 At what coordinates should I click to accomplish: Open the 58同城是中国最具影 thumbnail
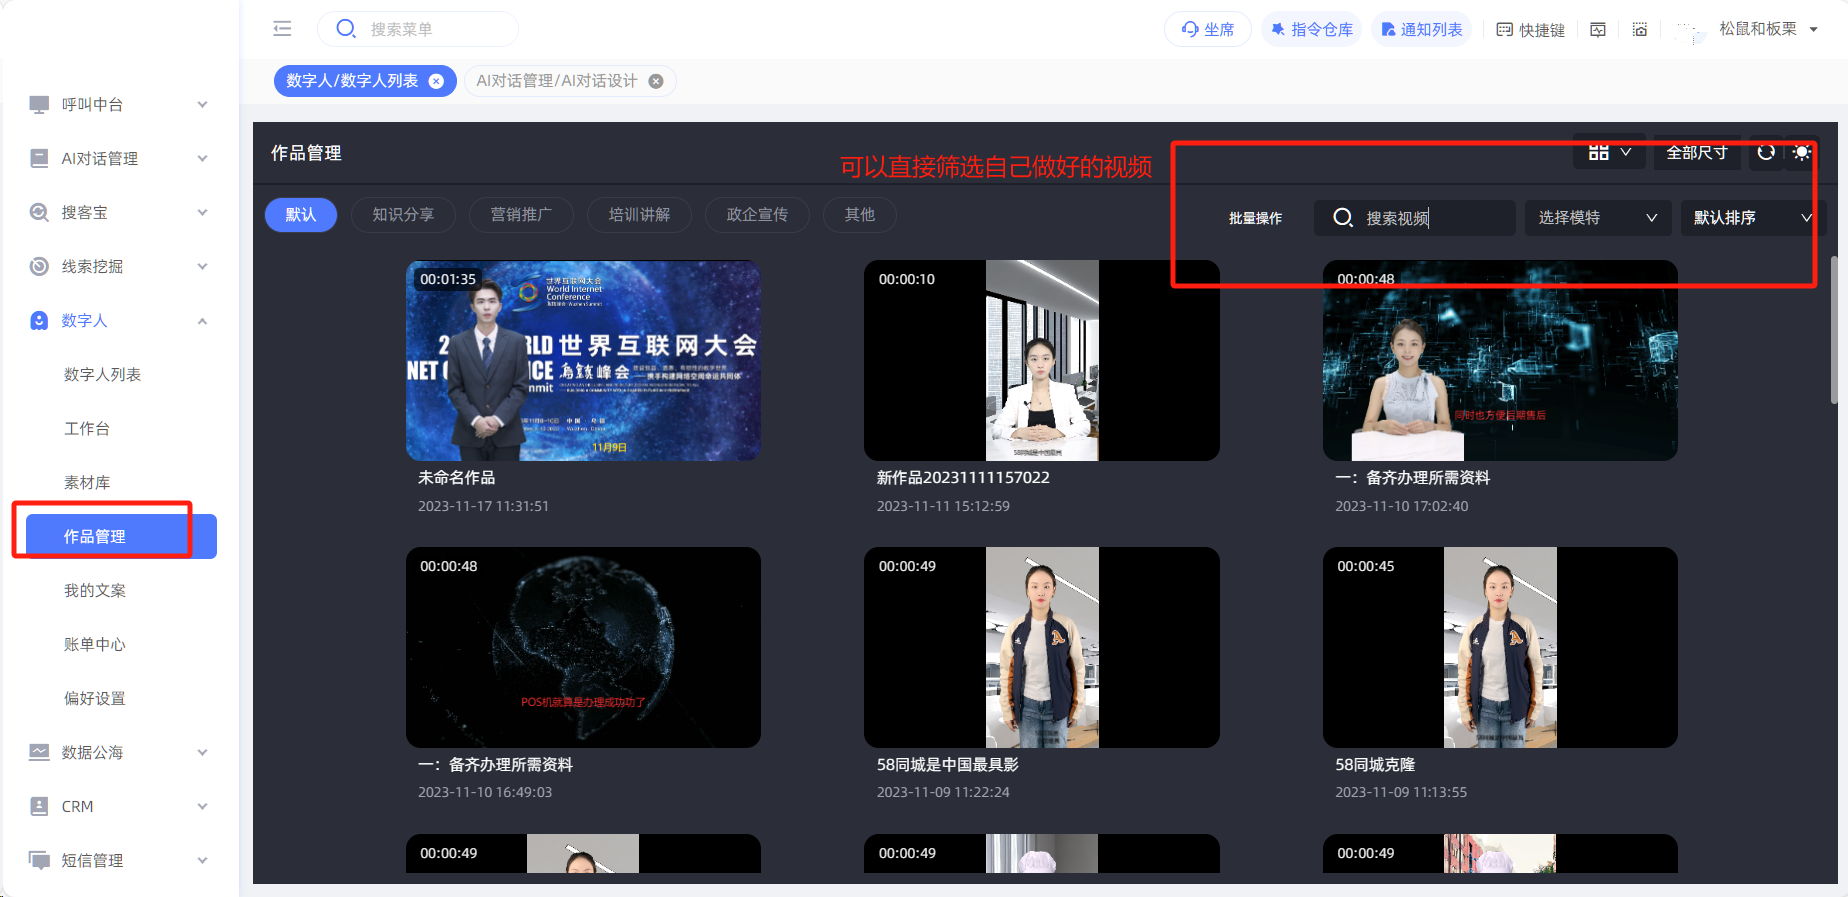(1042, 647)
